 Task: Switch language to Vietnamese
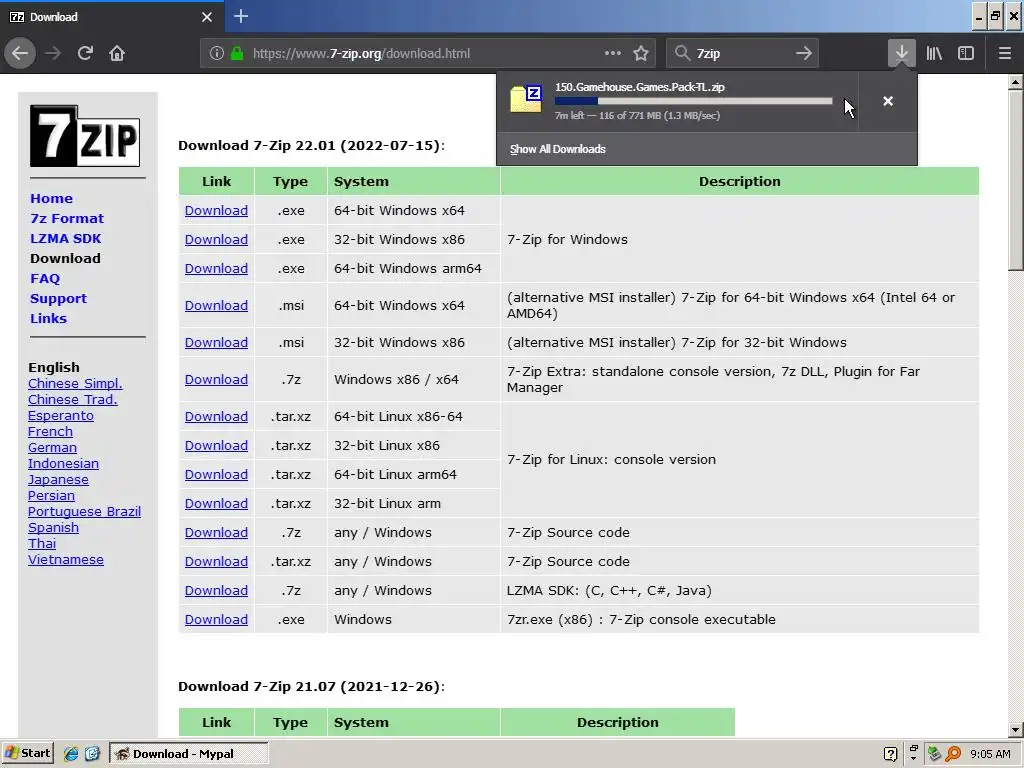(66, 560)
